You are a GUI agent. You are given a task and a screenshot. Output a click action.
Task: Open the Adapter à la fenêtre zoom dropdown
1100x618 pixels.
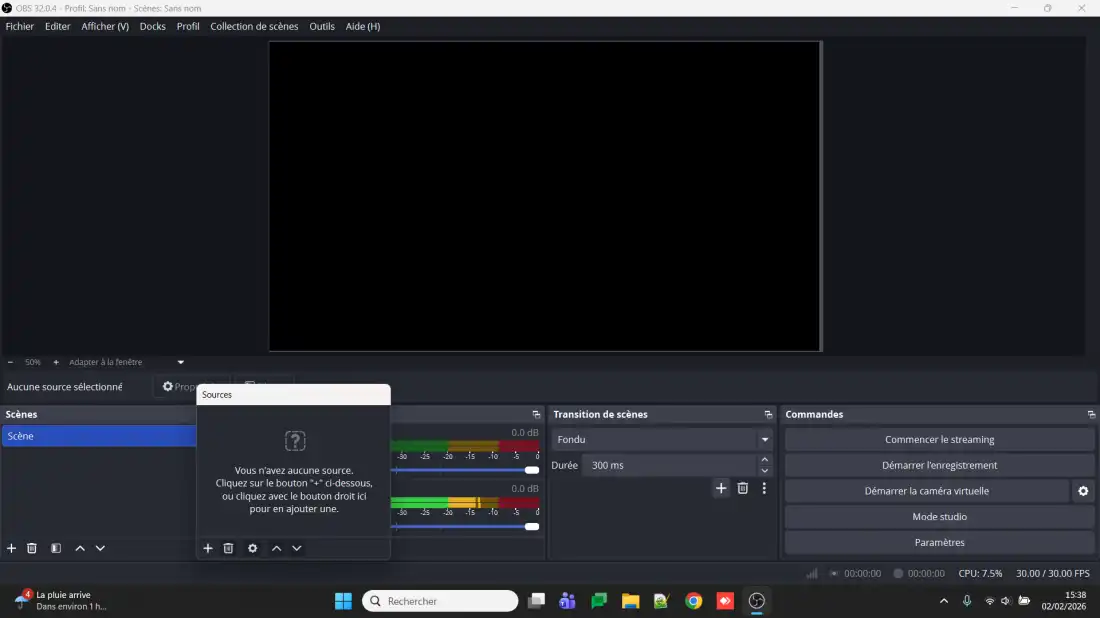[x=181, y=362]
